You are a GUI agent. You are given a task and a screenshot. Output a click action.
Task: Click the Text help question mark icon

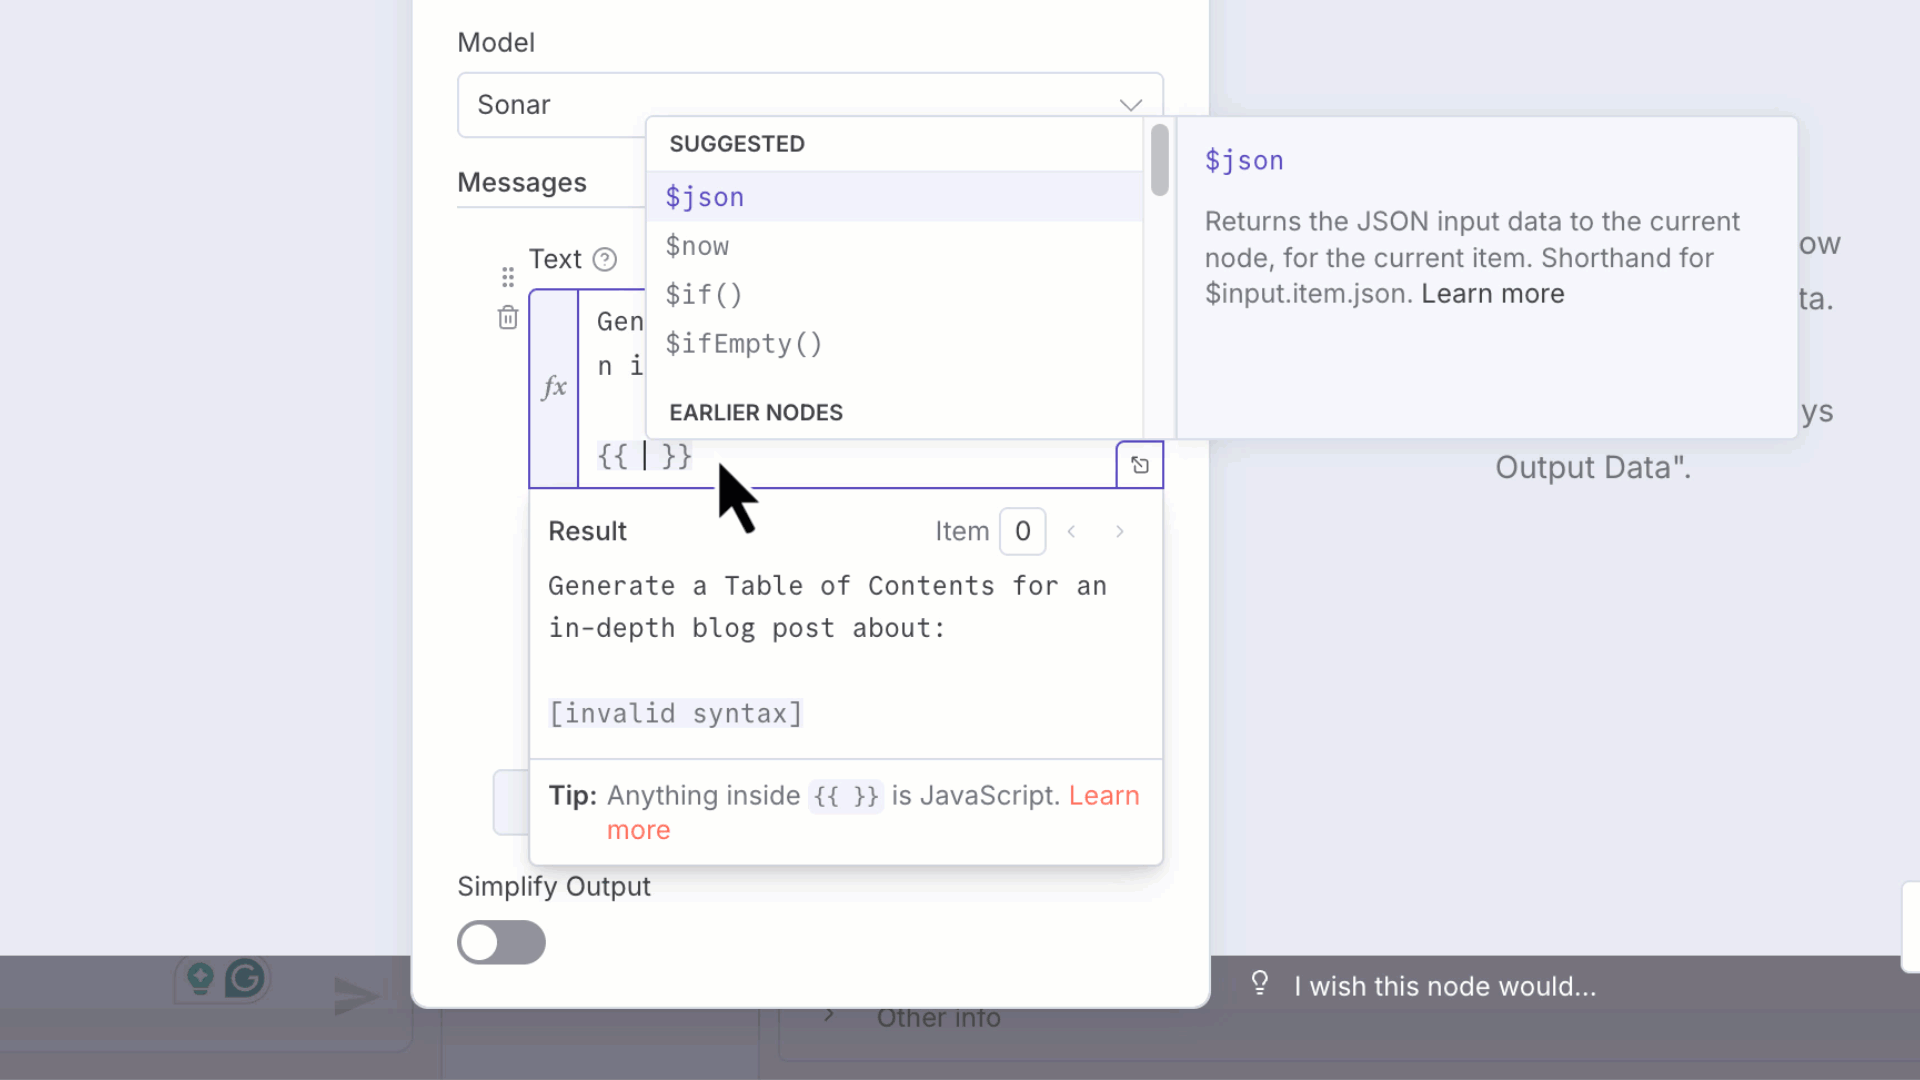click(604, 260)
